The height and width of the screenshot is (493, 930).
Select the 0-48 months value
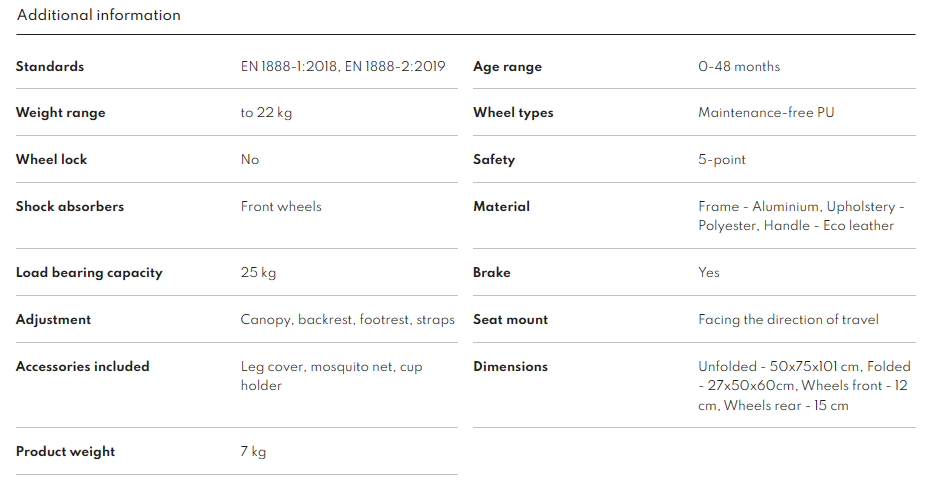[739, 67]
